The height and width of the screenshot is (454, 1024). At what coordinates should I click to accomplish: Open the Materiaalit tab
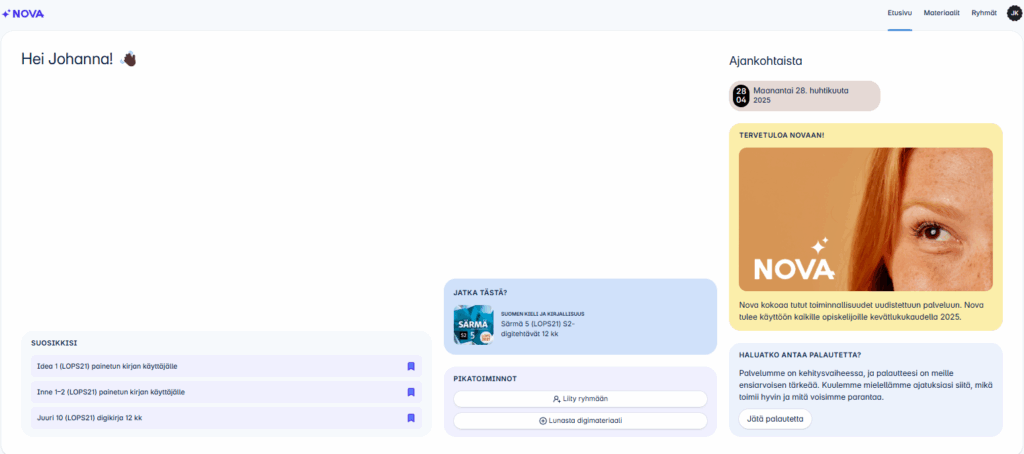coord(941,13)
